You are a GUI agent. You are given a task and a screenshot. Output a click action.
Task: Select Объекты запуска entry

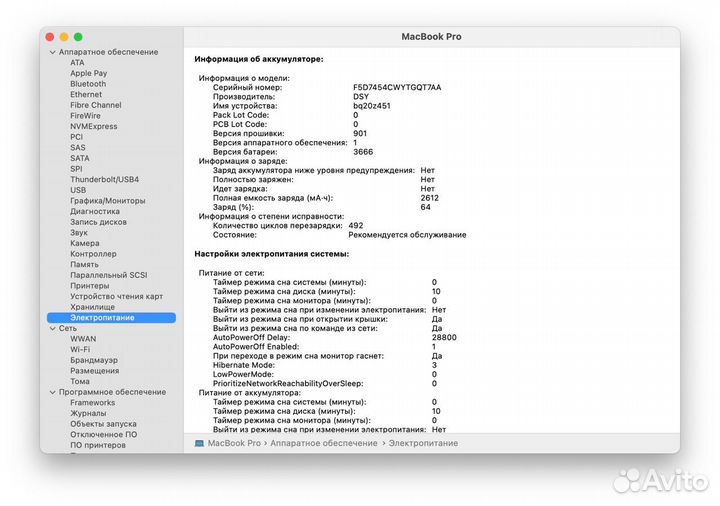[x=103, y=424]
